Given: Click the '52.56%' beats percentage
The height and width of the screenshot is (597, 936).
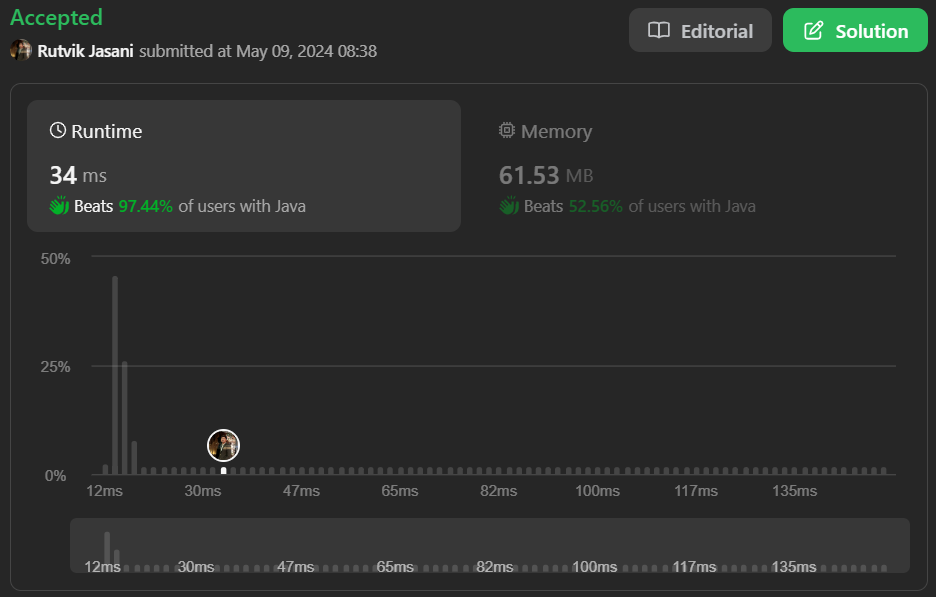Looking at the screenshot, I should 596,206.
